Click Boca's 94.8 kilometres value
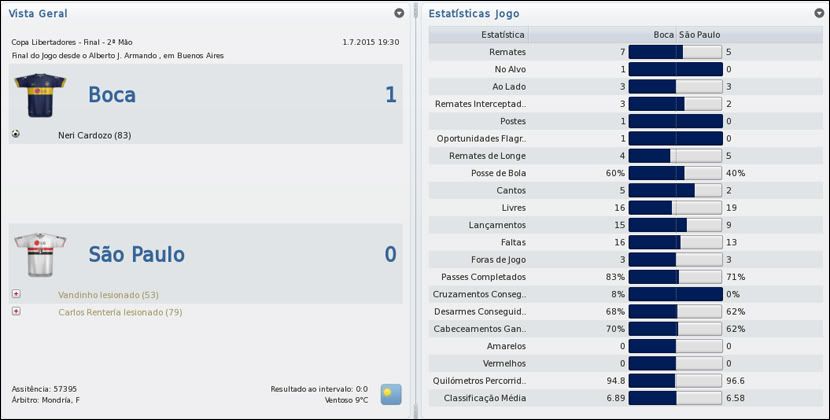Viewport: 830px width, 420px height. [616, 381]
